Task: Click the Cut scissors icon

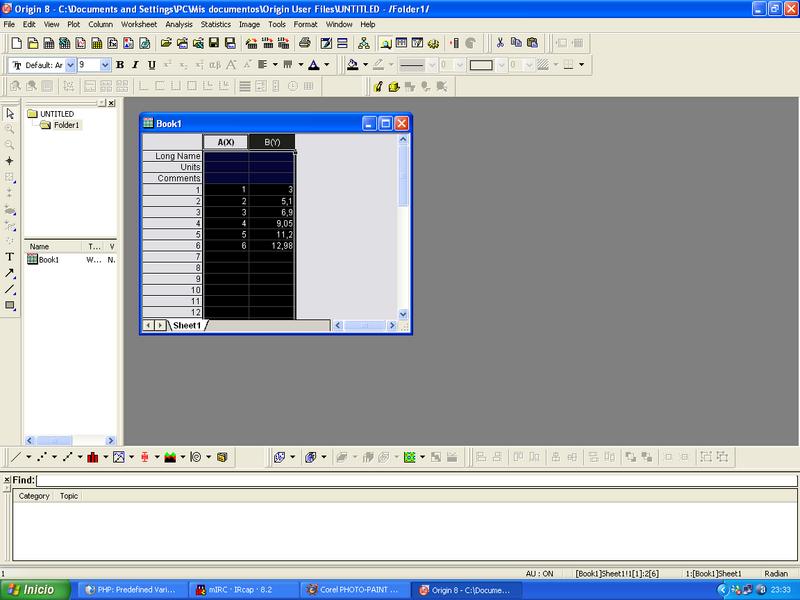Action: tap(499, 43)
